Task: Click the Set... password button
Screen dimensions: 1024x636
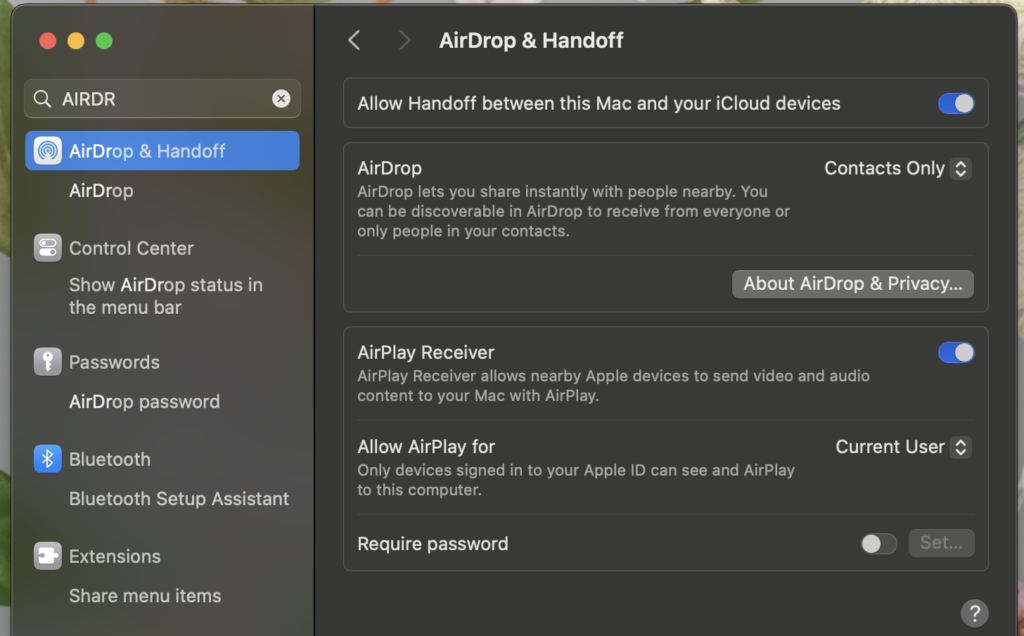Action: tap(940, 543)
